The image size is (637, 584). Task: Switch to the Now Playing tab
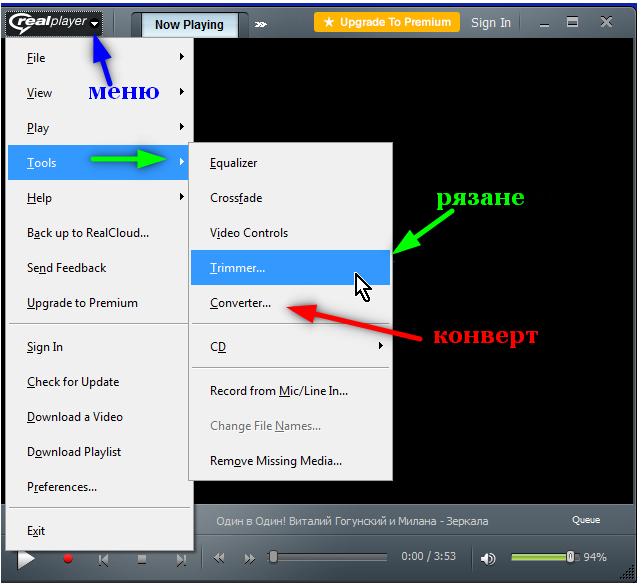[x=189, y=24]
